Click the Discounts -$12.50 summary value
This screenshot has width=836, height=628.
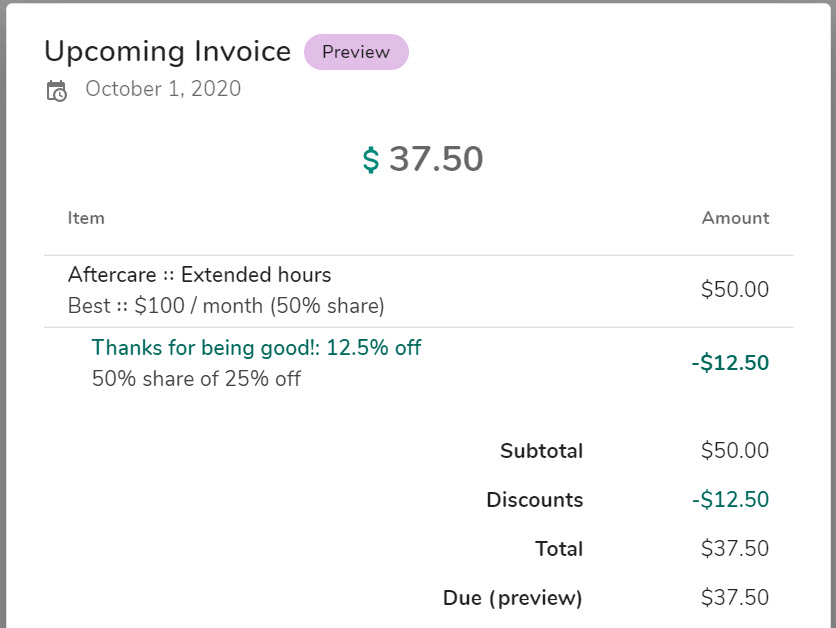[730, 500]
